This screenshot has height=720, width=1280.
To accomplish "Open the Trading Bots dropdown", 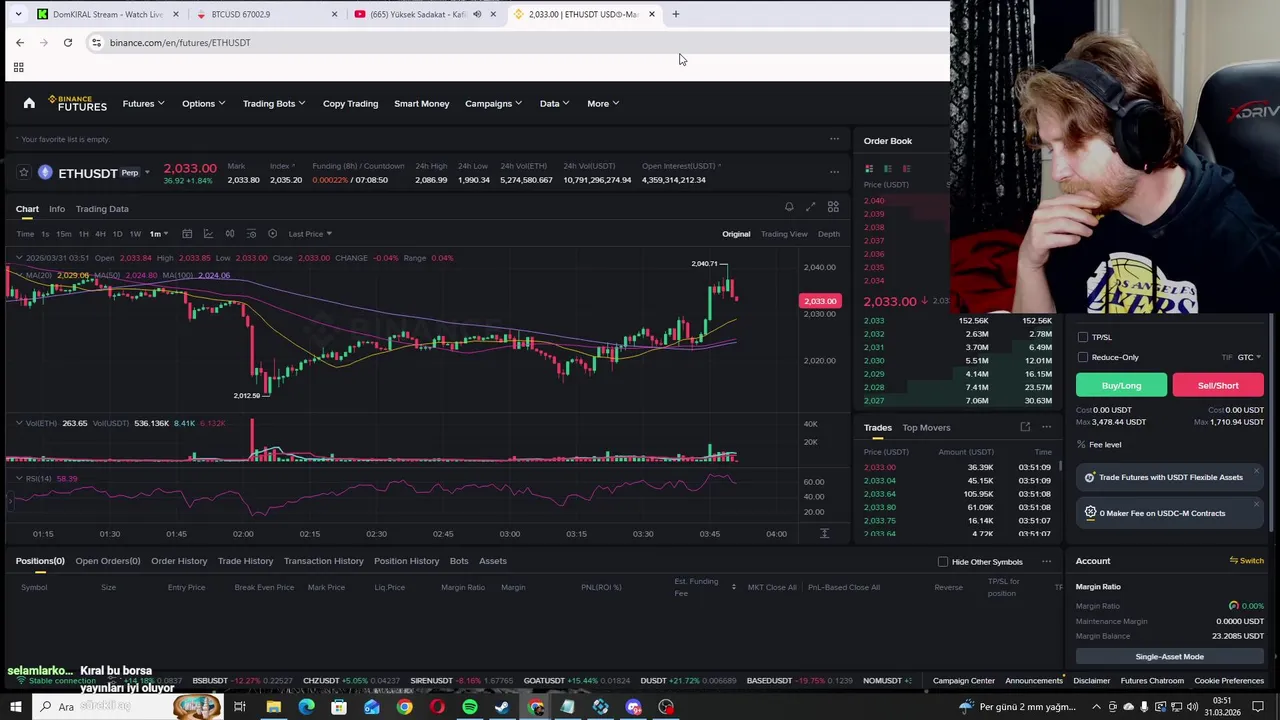I will pyautogui.click(x=274, y=103).
